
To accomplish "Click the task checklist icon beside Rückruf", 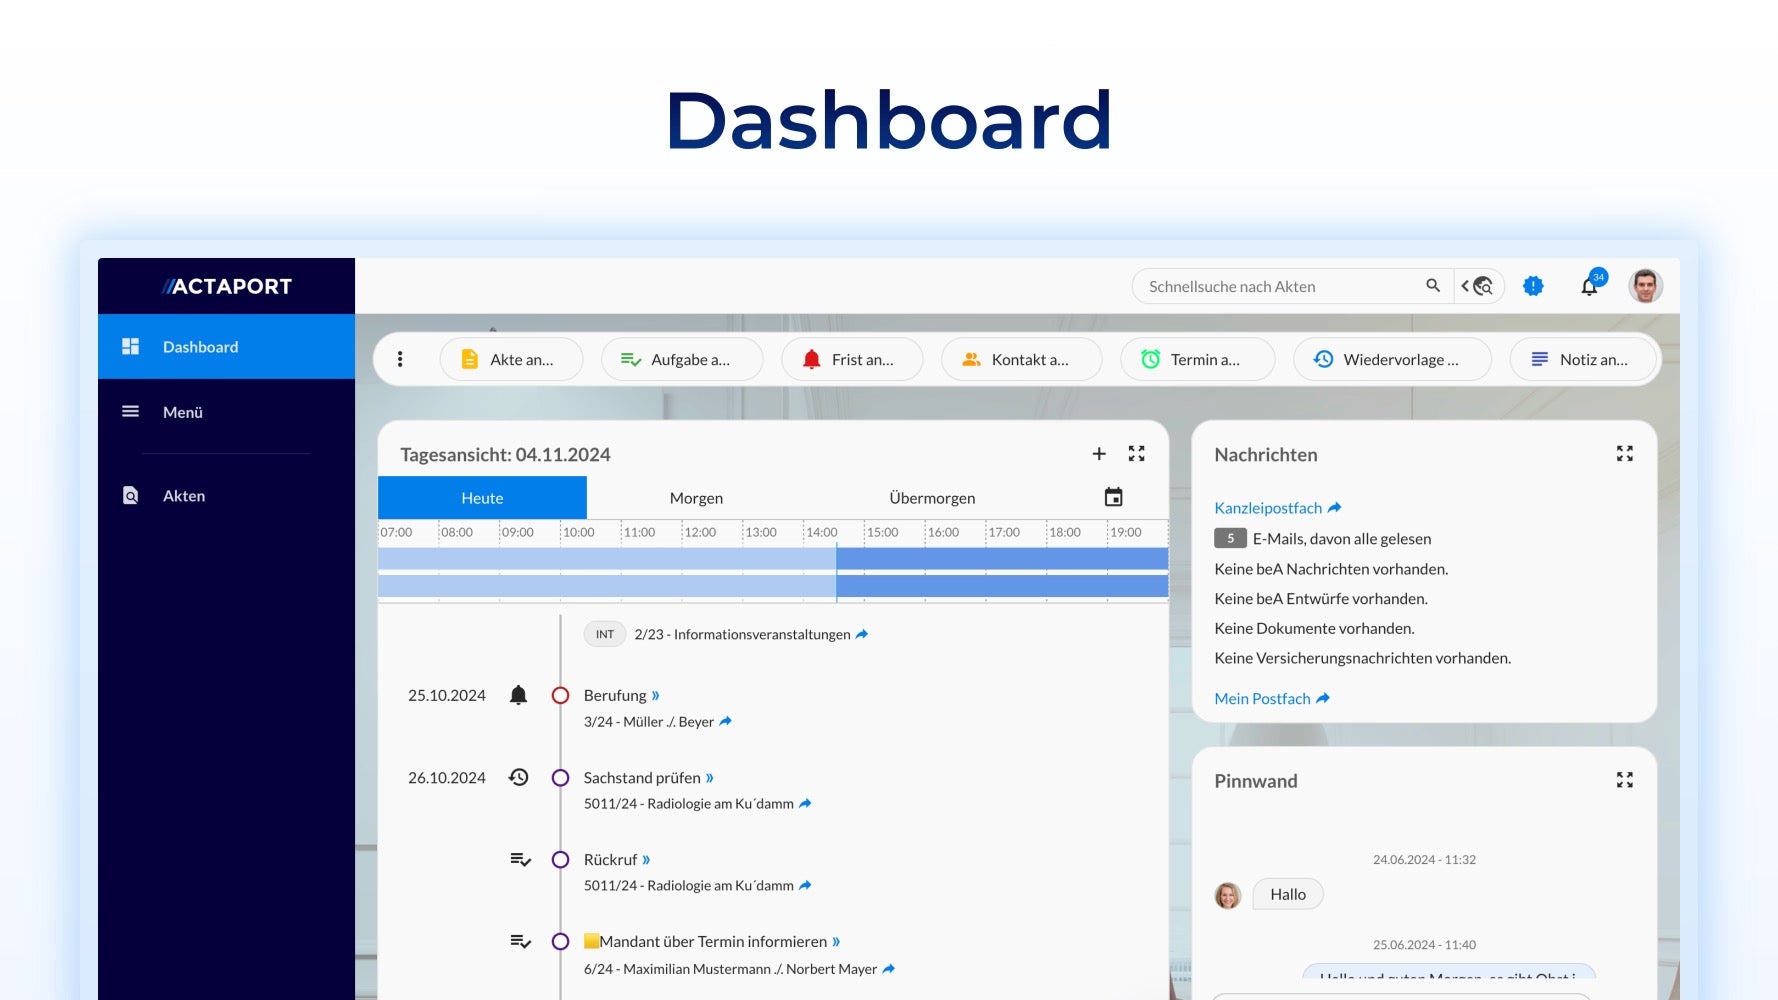I will point(520,859).
